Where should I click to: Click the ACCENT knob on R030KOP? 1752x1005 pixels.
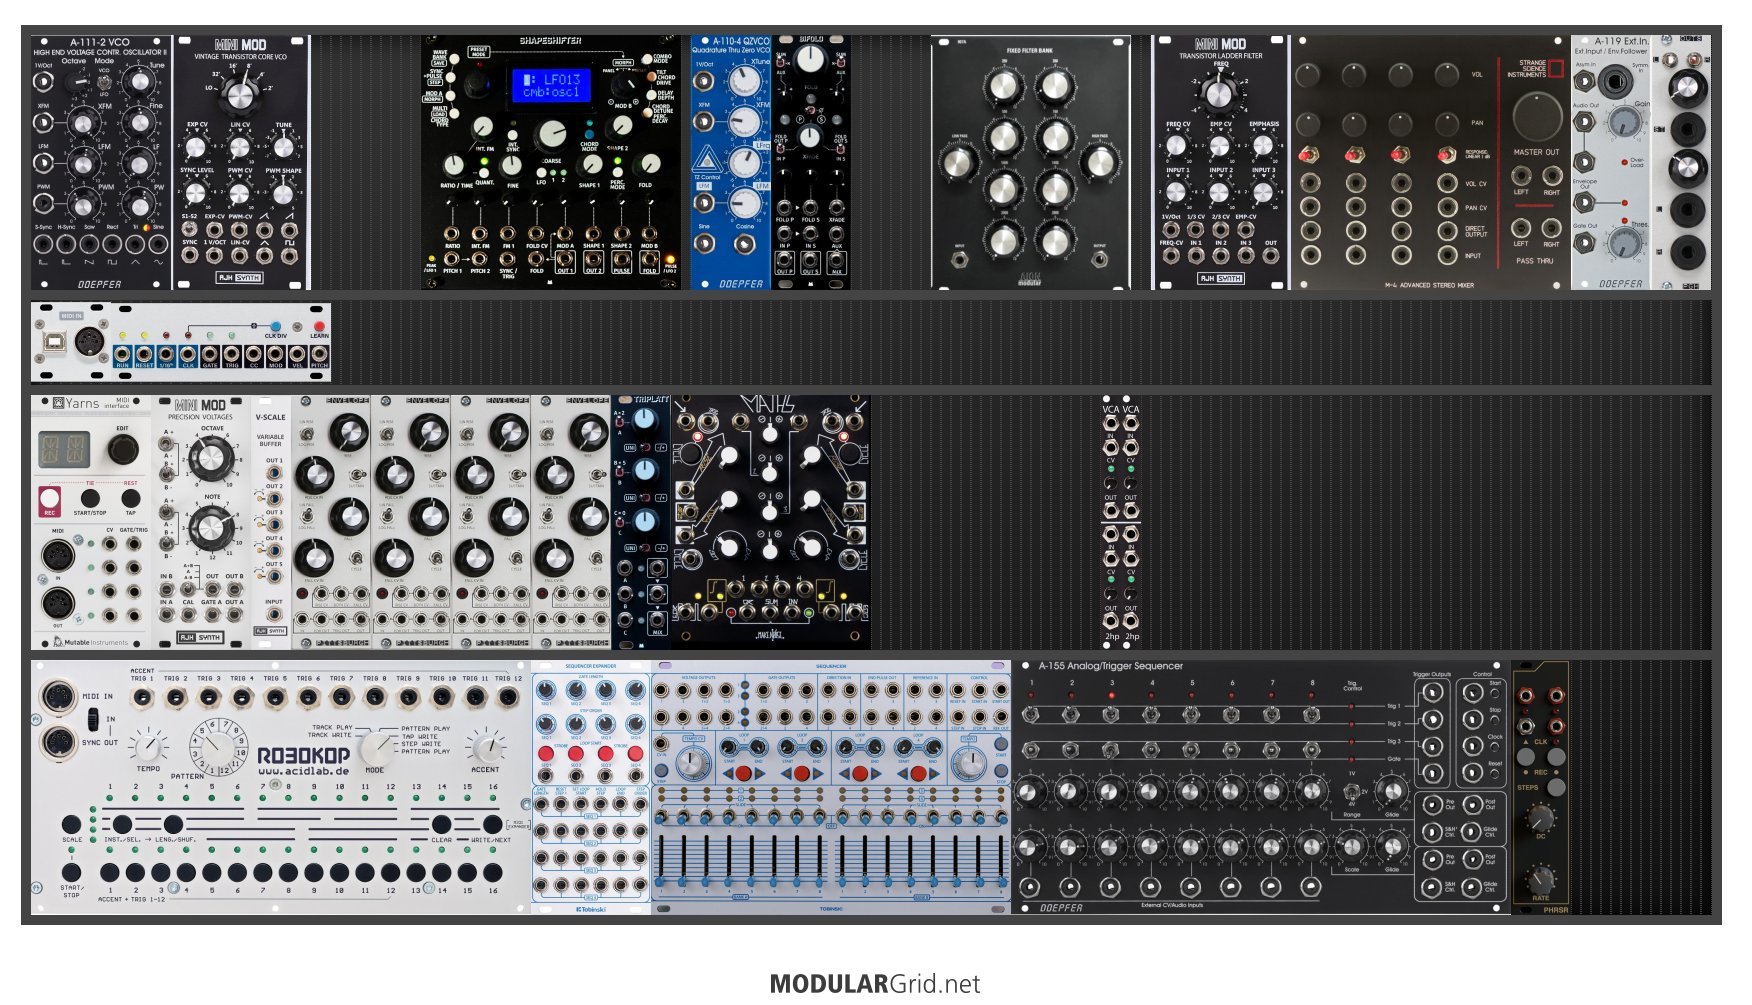coord(485,747)
